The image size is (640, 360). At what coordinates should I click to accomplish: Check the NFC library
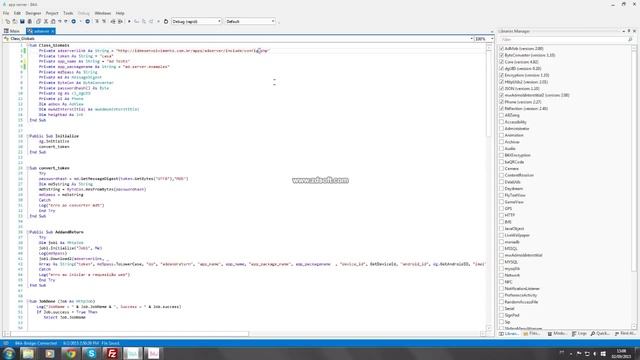pos(501,282)
